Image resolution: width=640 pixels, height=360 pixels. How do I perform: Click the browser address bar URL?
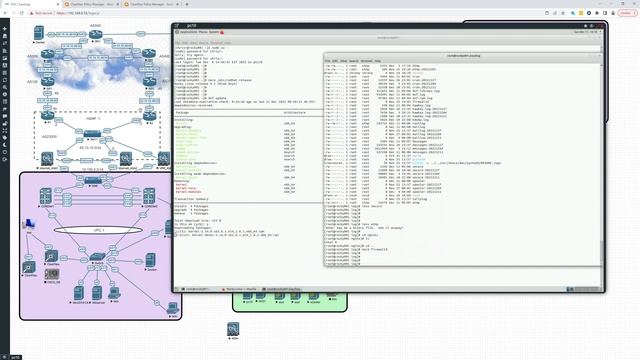click(78, 13)
